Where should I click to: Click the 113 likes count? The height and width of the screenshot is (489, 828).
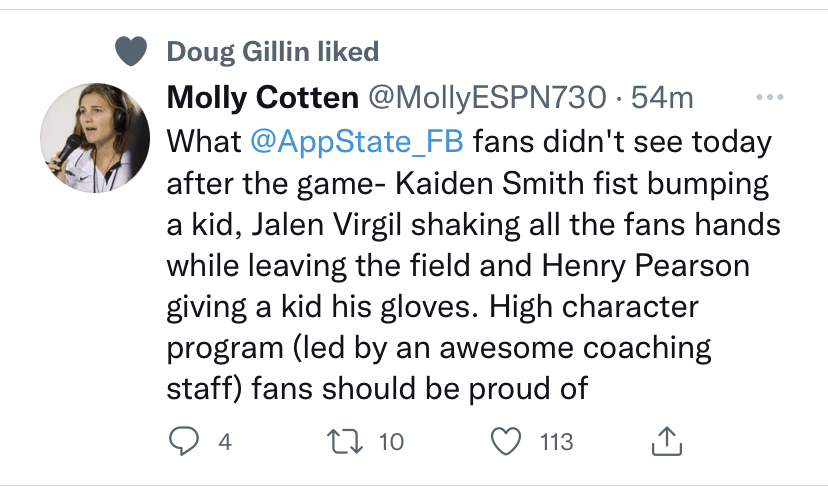[556, 441]
